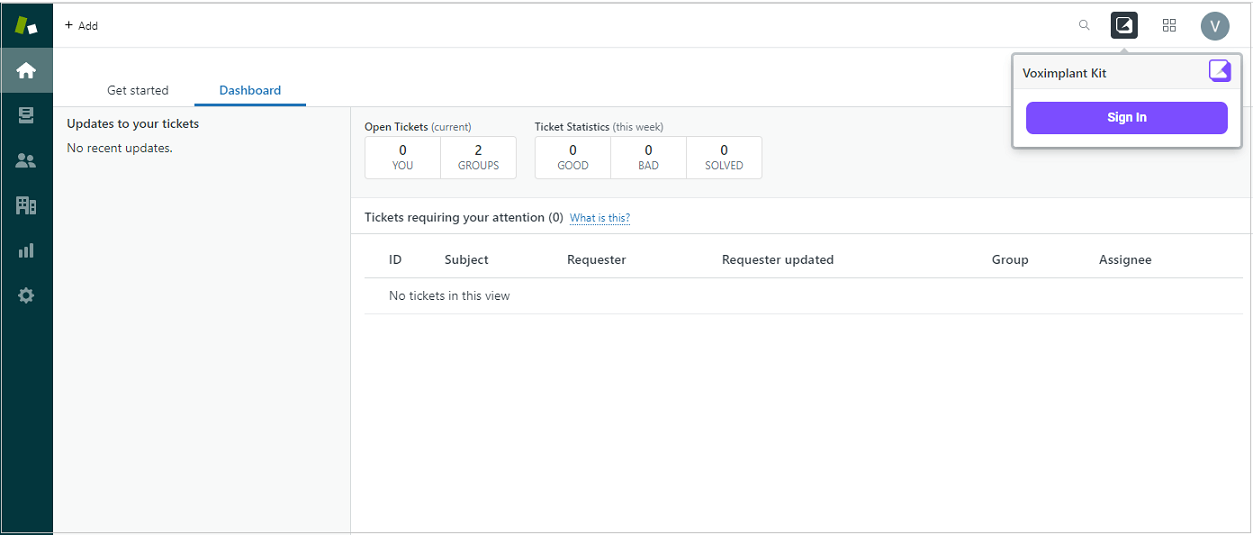This screenshot has height=535, width=1253.
Task: Open the Views icon in the sidebar
Action: coord(26,115)
